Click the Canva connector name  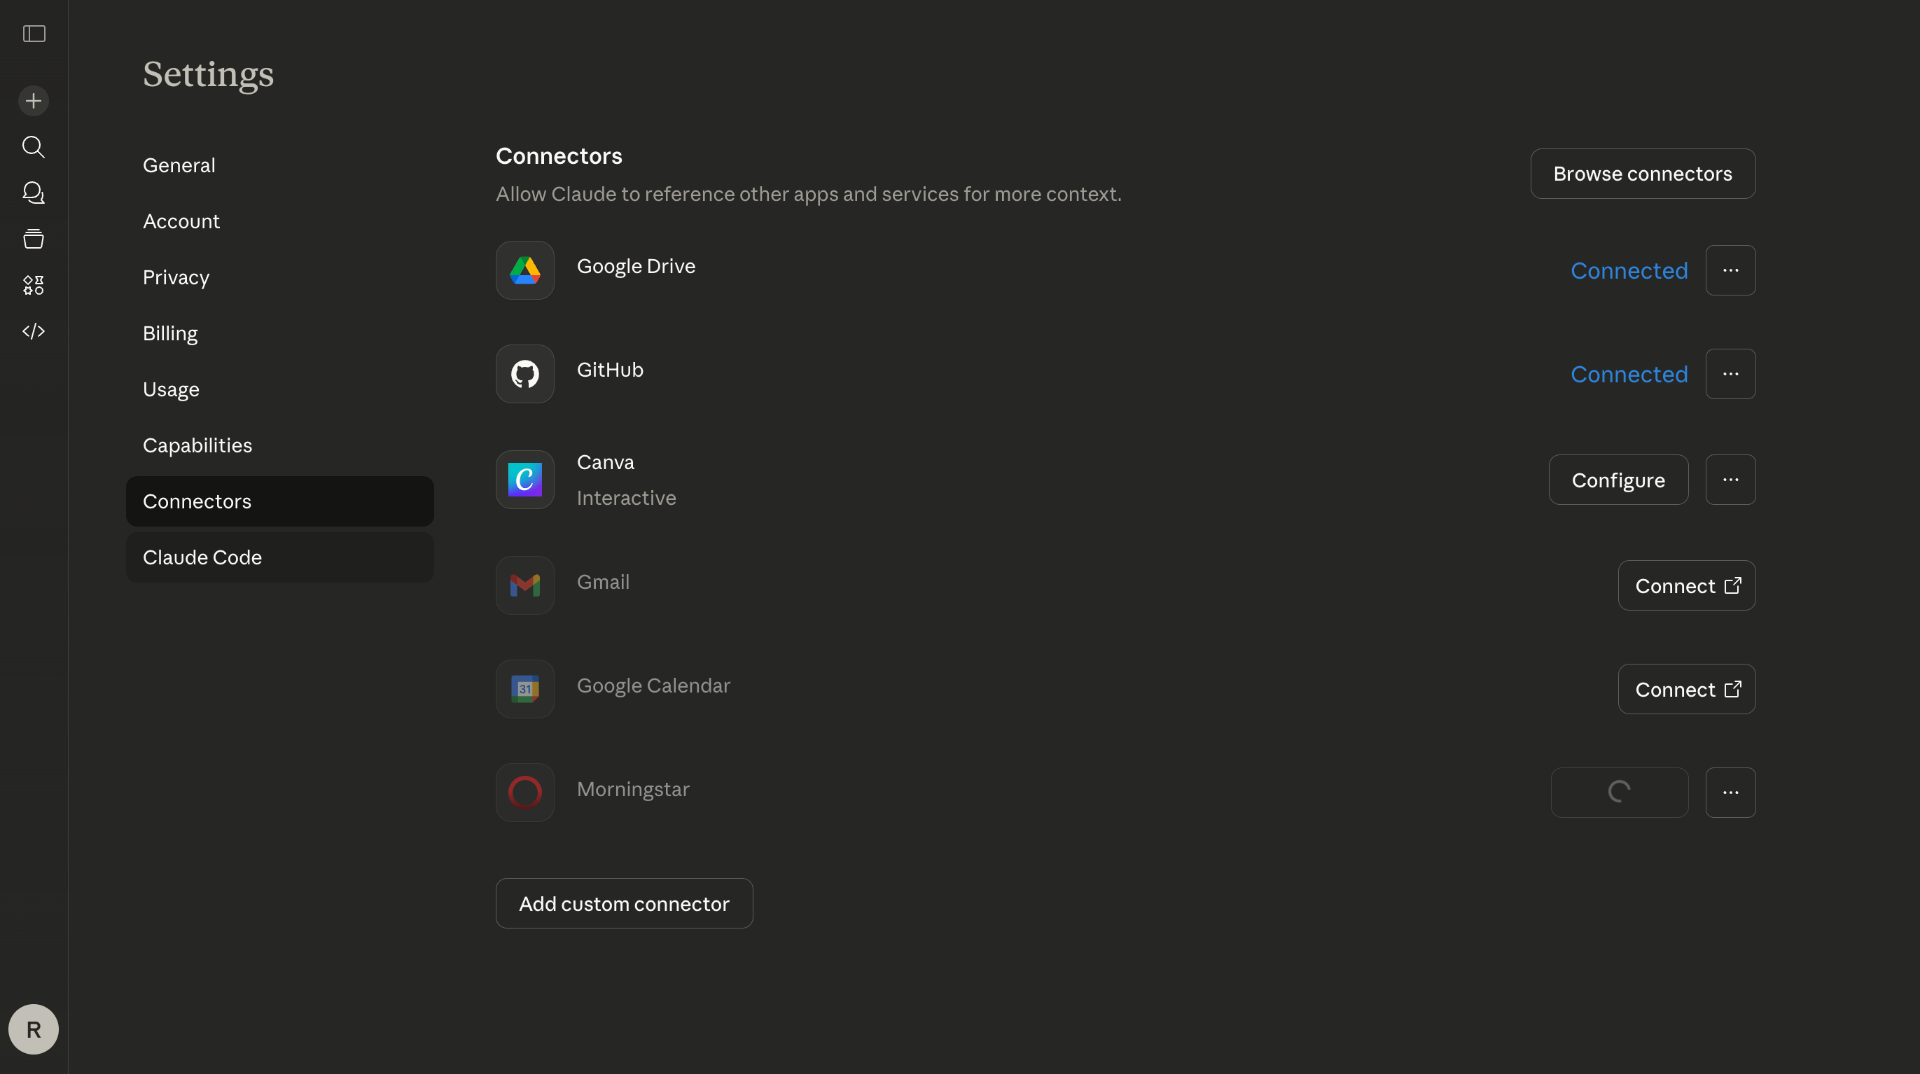pos(605,462)
